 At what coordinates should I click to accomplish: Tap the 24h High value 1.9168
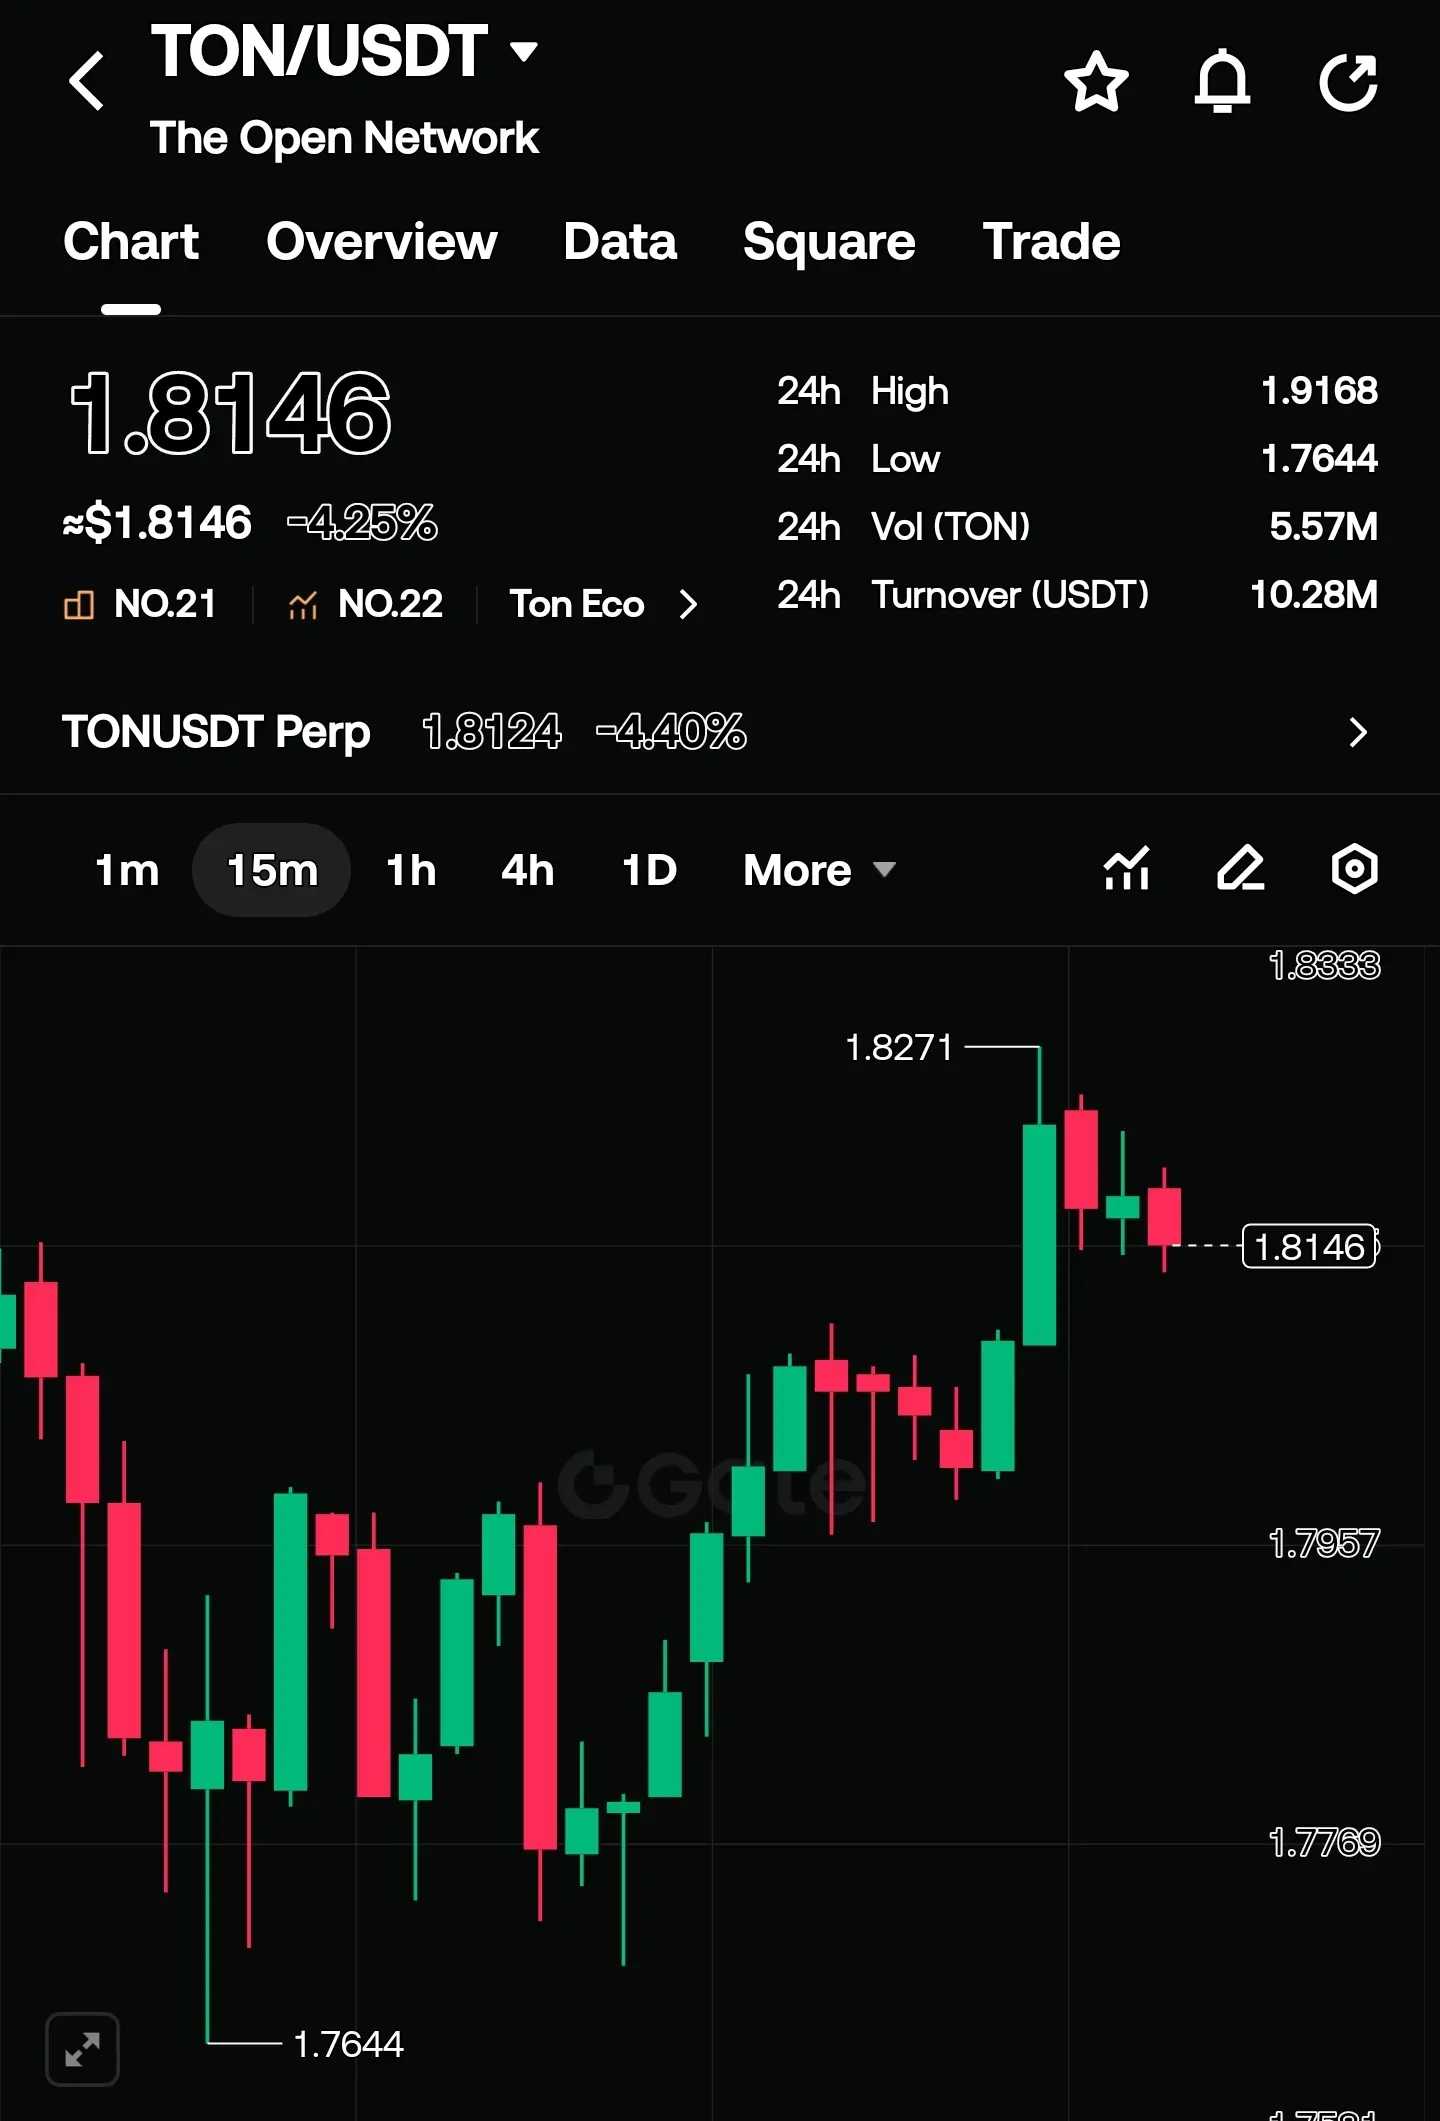(x=1319, y=391)
